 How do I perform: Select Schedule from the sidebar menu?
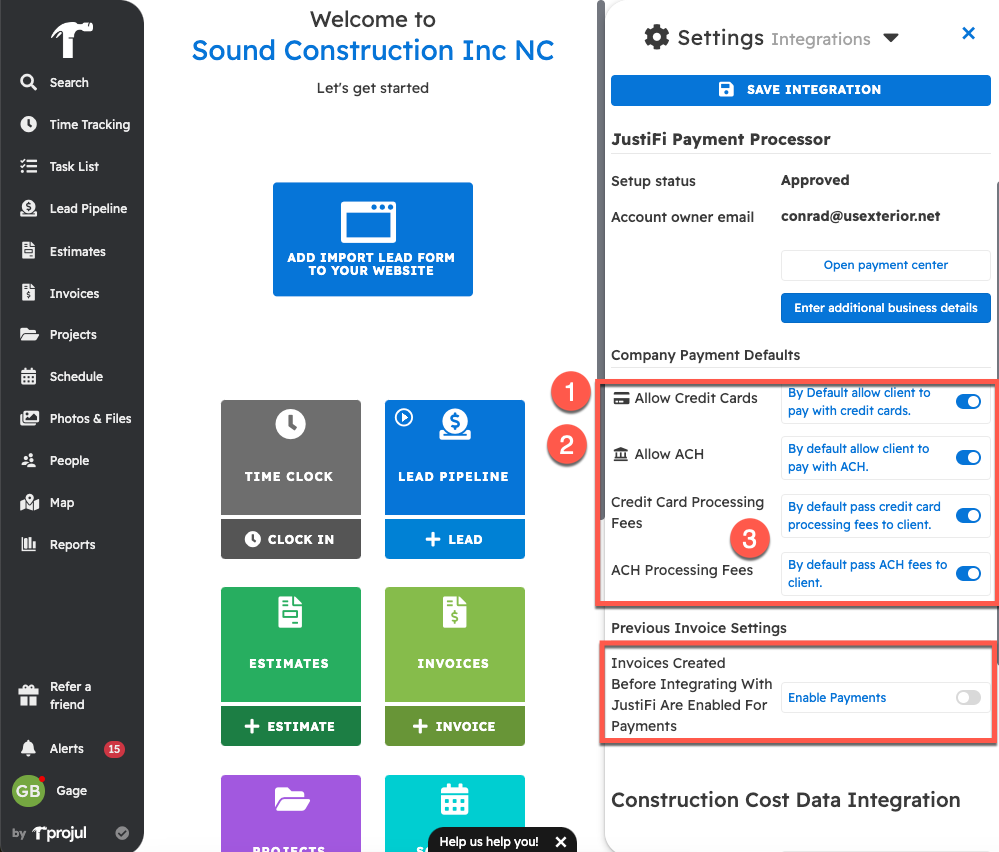pyautogui.click(x=76, y=377)
